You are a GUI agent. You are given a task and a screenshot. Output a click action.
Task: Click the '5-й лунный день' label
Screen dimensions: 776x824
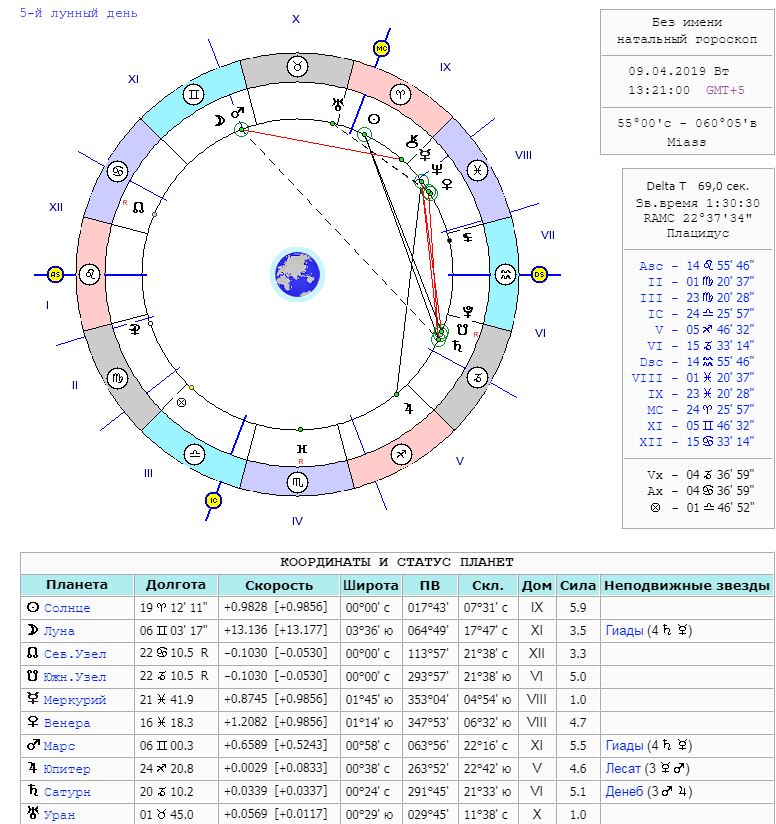78,13
